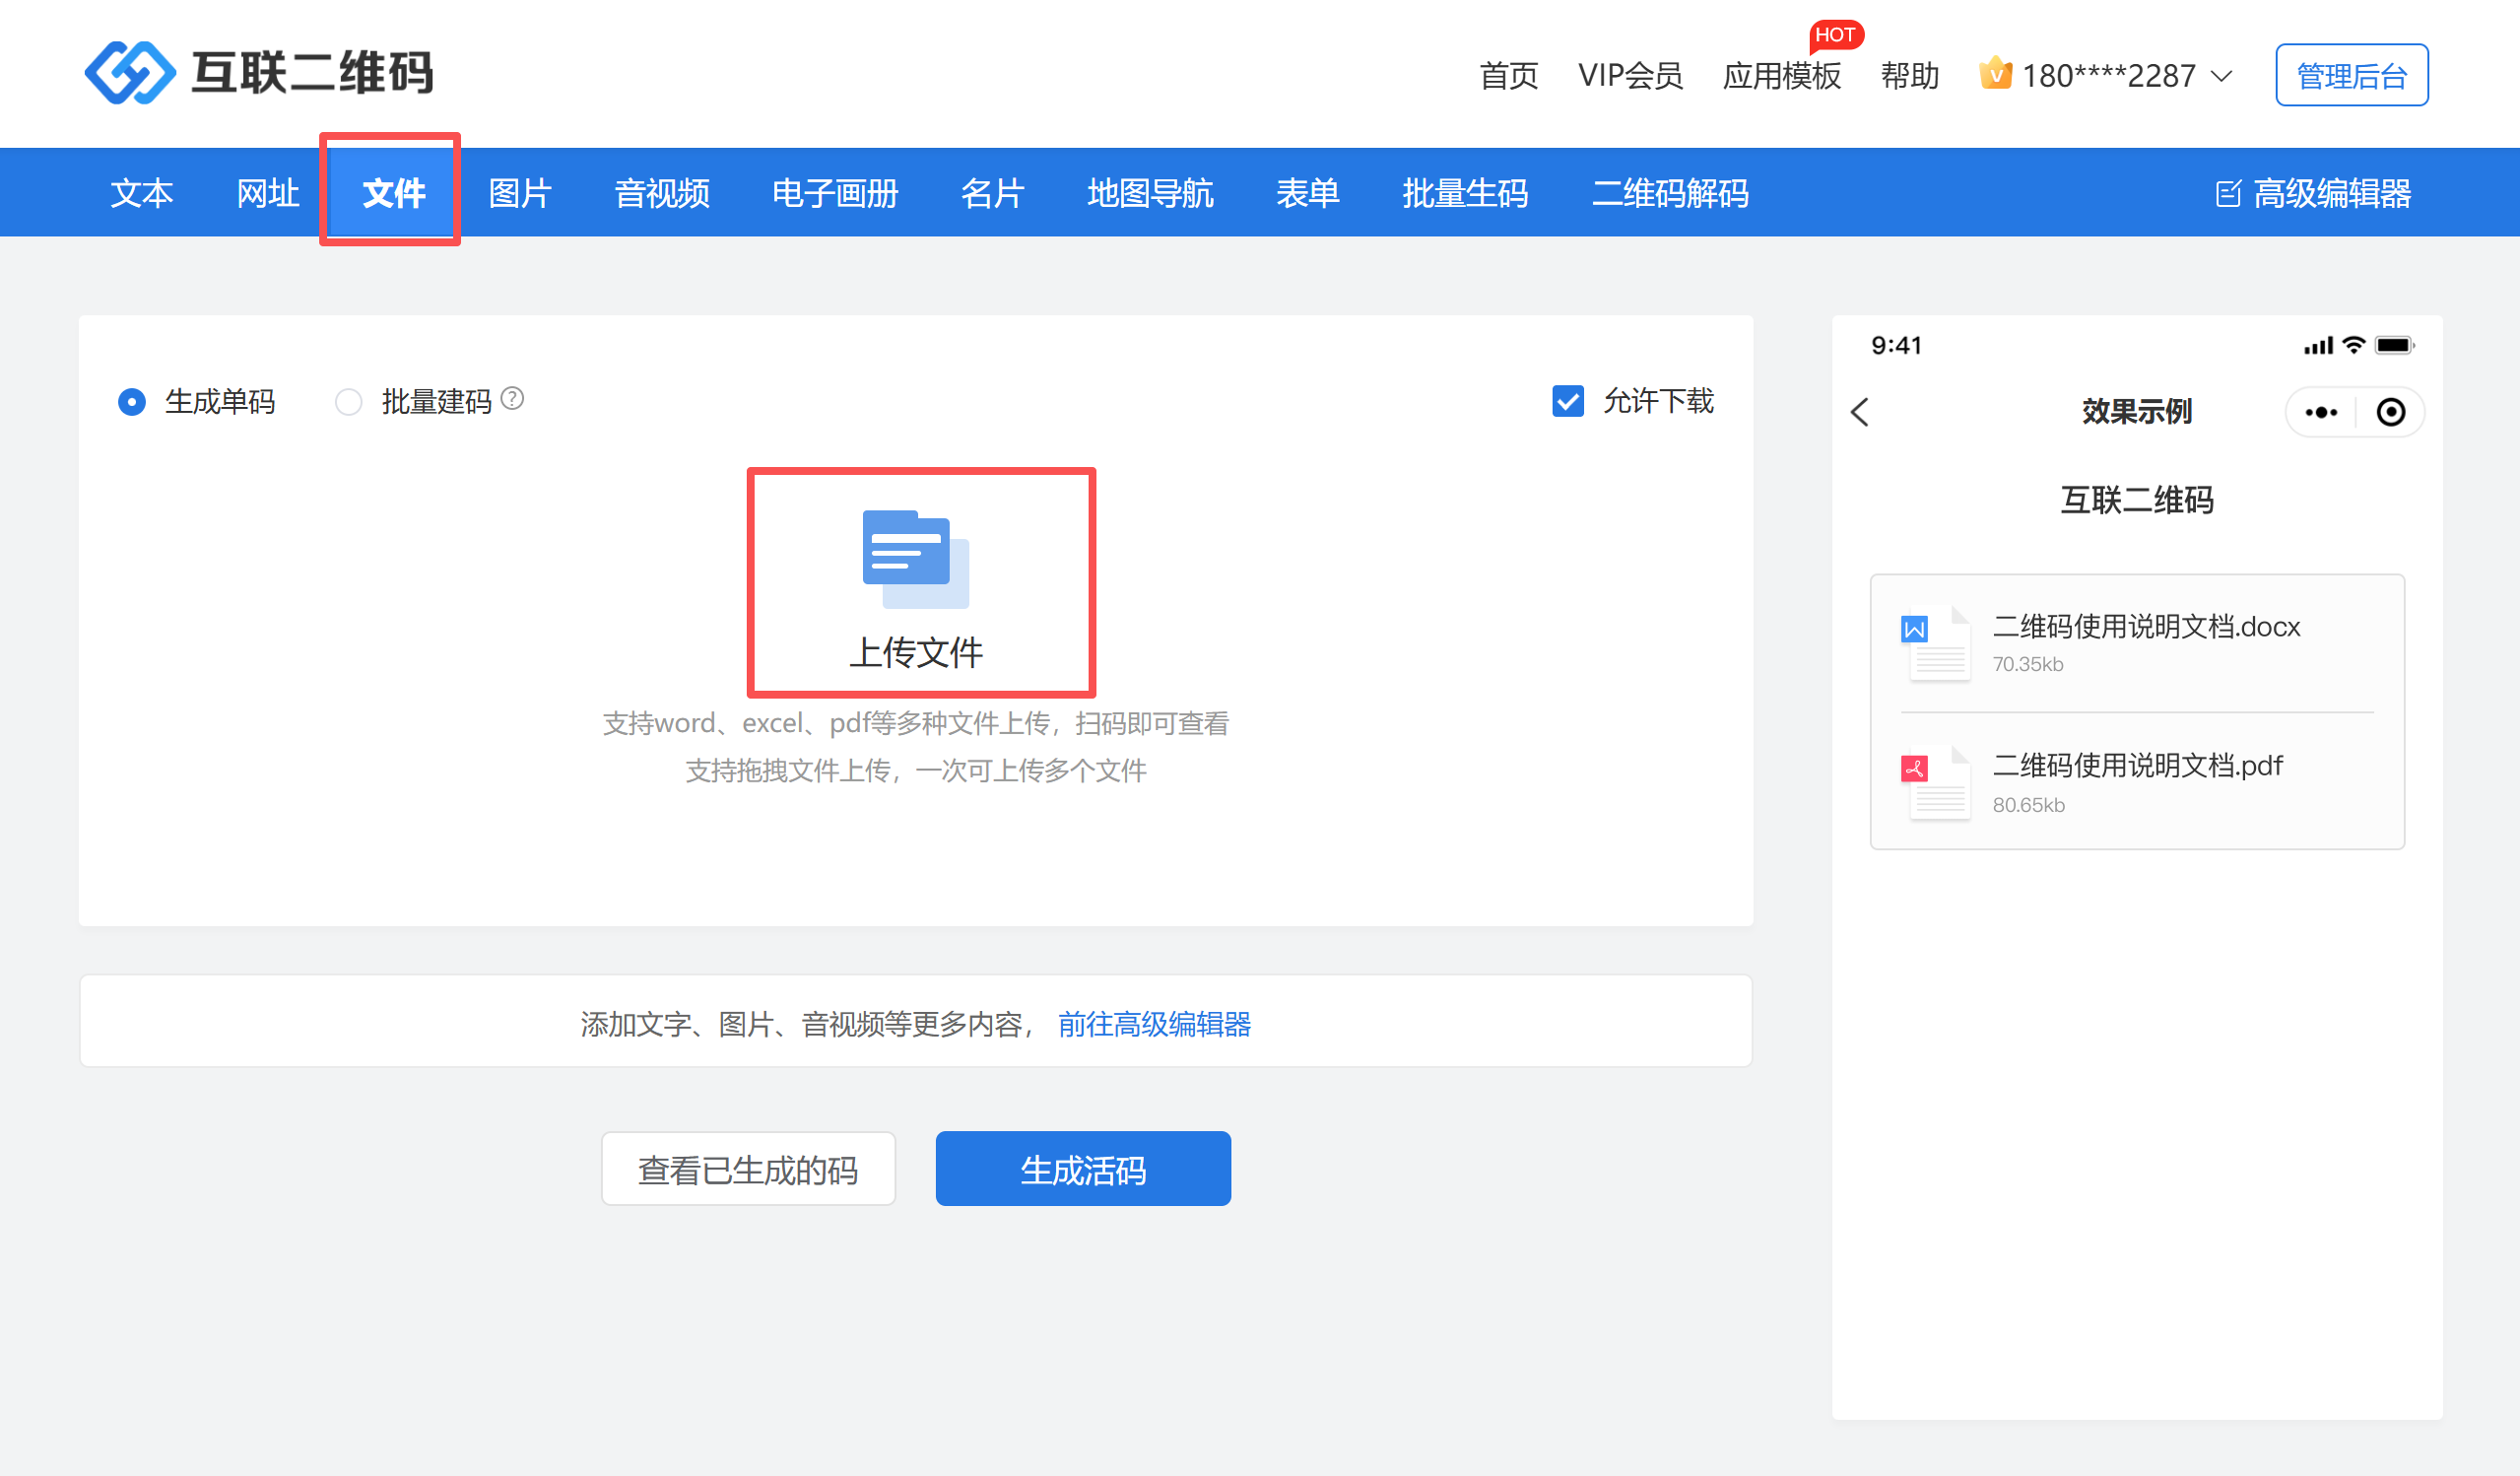Screen dimensions: 2520x1476
Task: Click 查看已生成的码 button
Action: pyautogui.click(x=747, y=1169)
